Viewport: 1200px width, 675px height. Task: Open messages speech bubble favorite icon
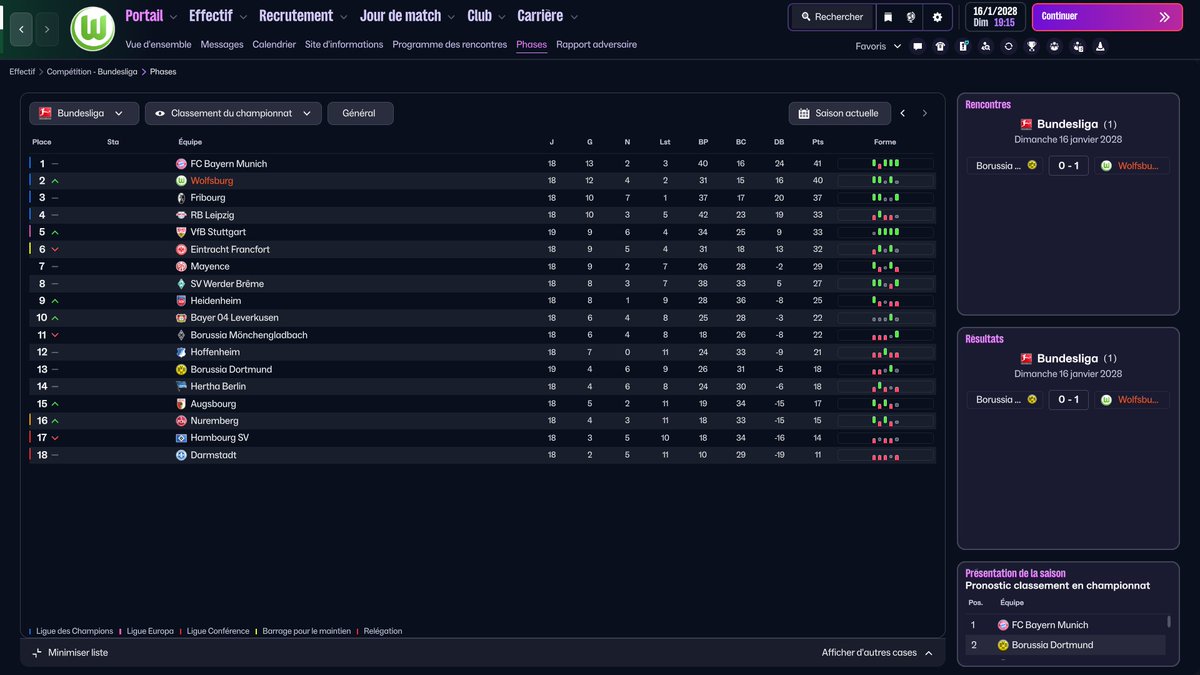tap(917, 46)
